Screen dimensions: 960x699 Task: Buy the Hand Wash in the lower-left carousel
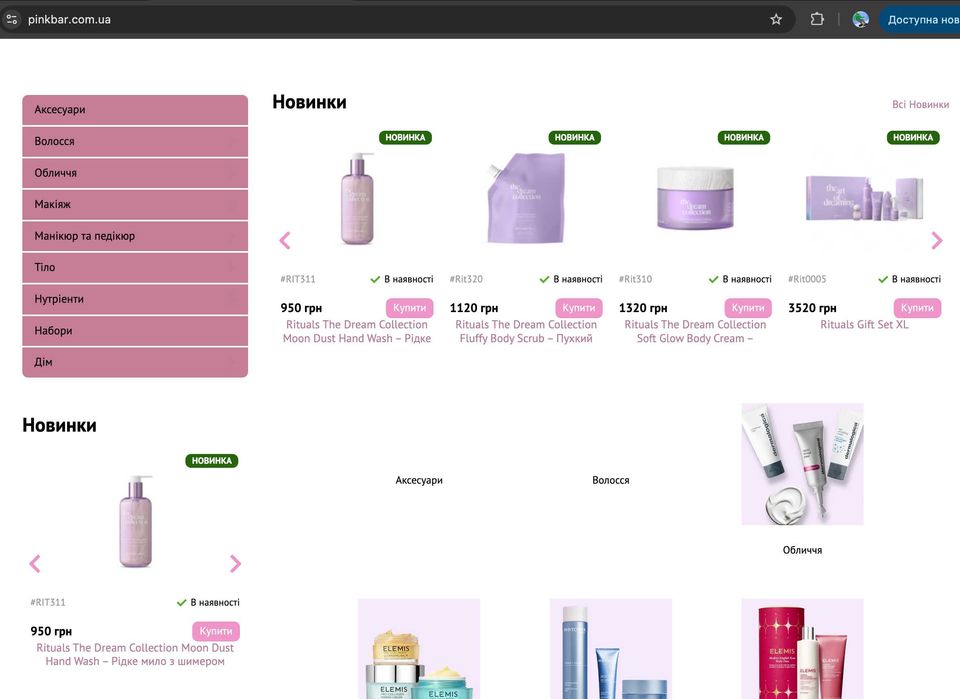click(216, 631)
